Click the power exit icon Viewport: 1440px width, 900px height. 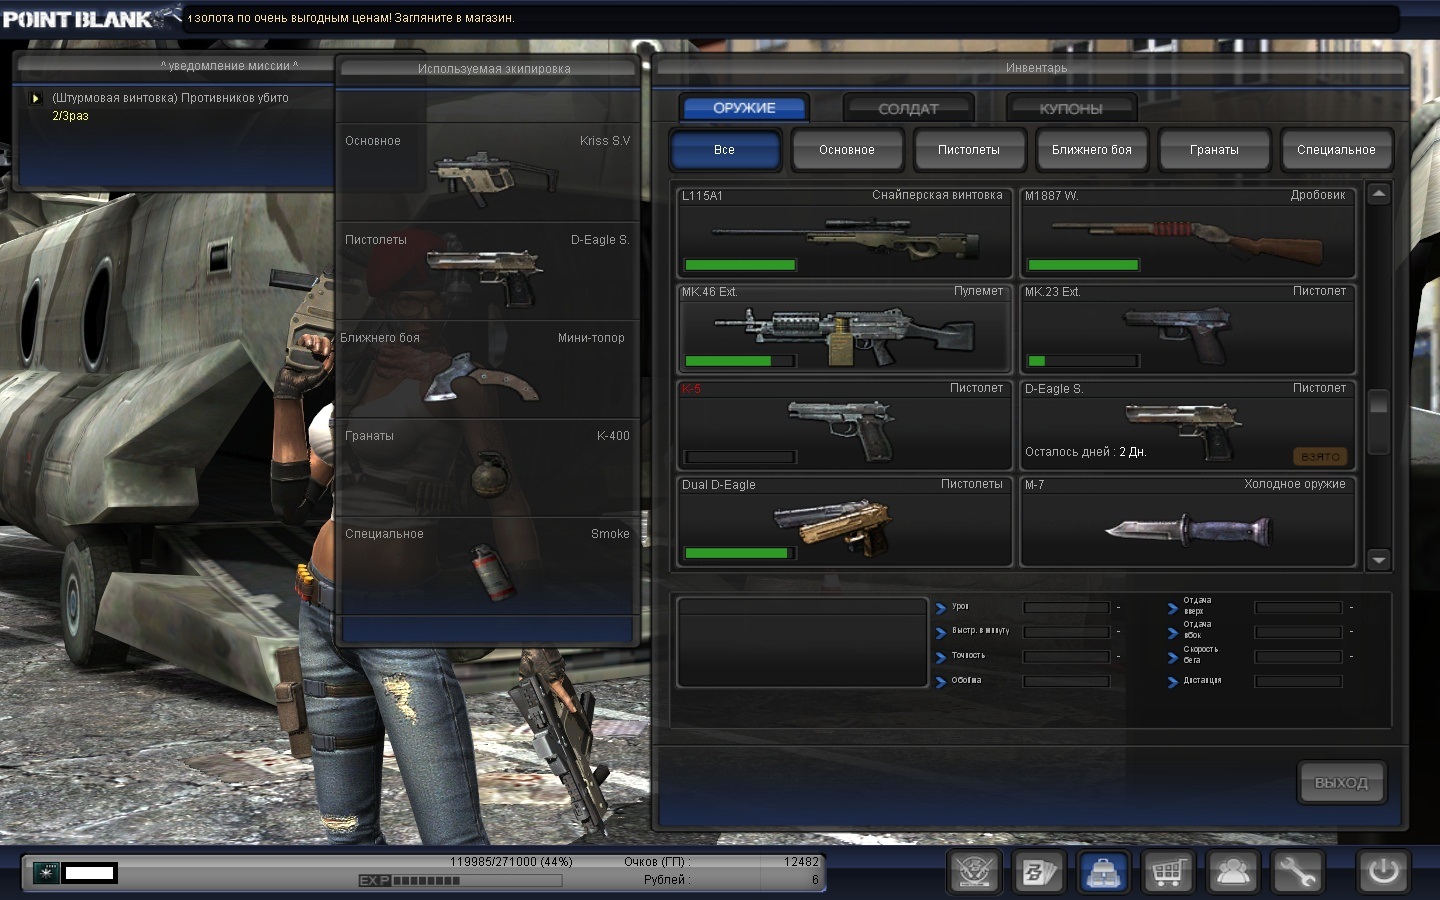point(1383,872)
